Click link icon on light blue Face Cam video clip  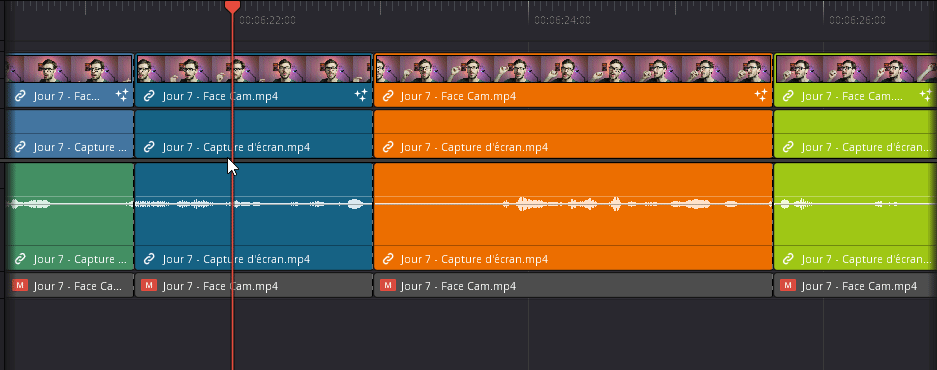[20, 96]
